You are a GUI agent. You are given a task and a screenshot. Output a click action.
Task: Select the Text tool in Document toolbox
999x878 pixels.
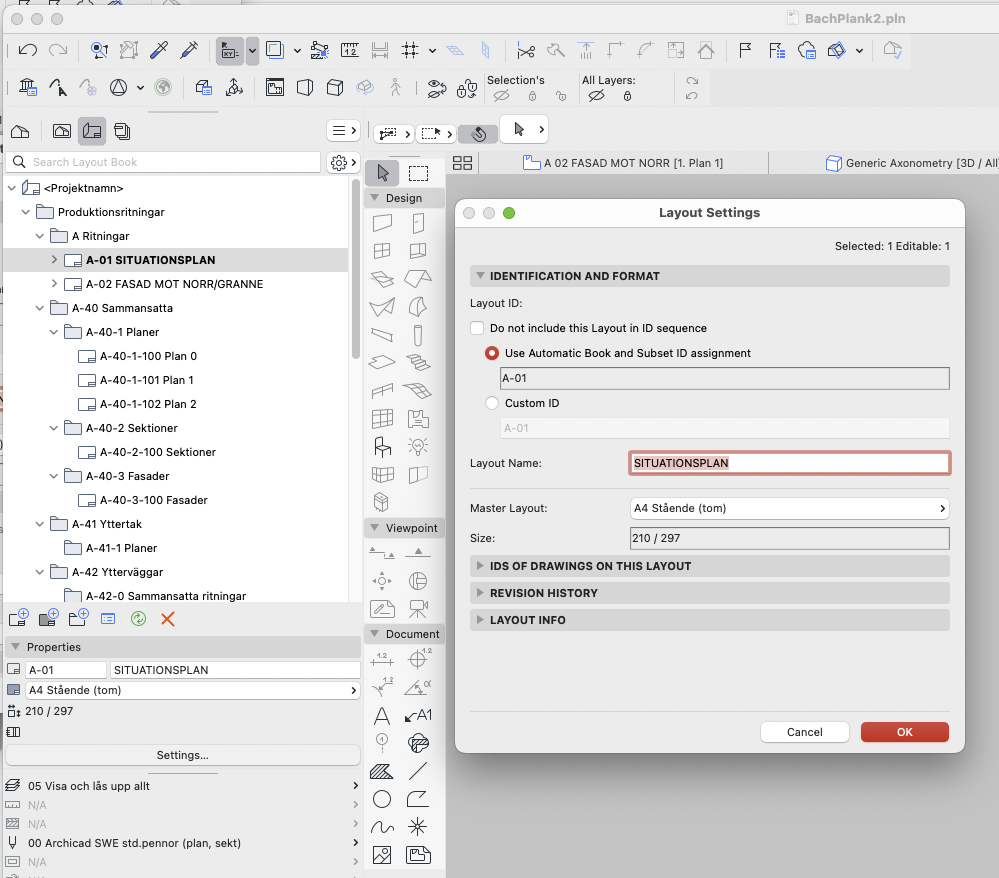point(382,716)
